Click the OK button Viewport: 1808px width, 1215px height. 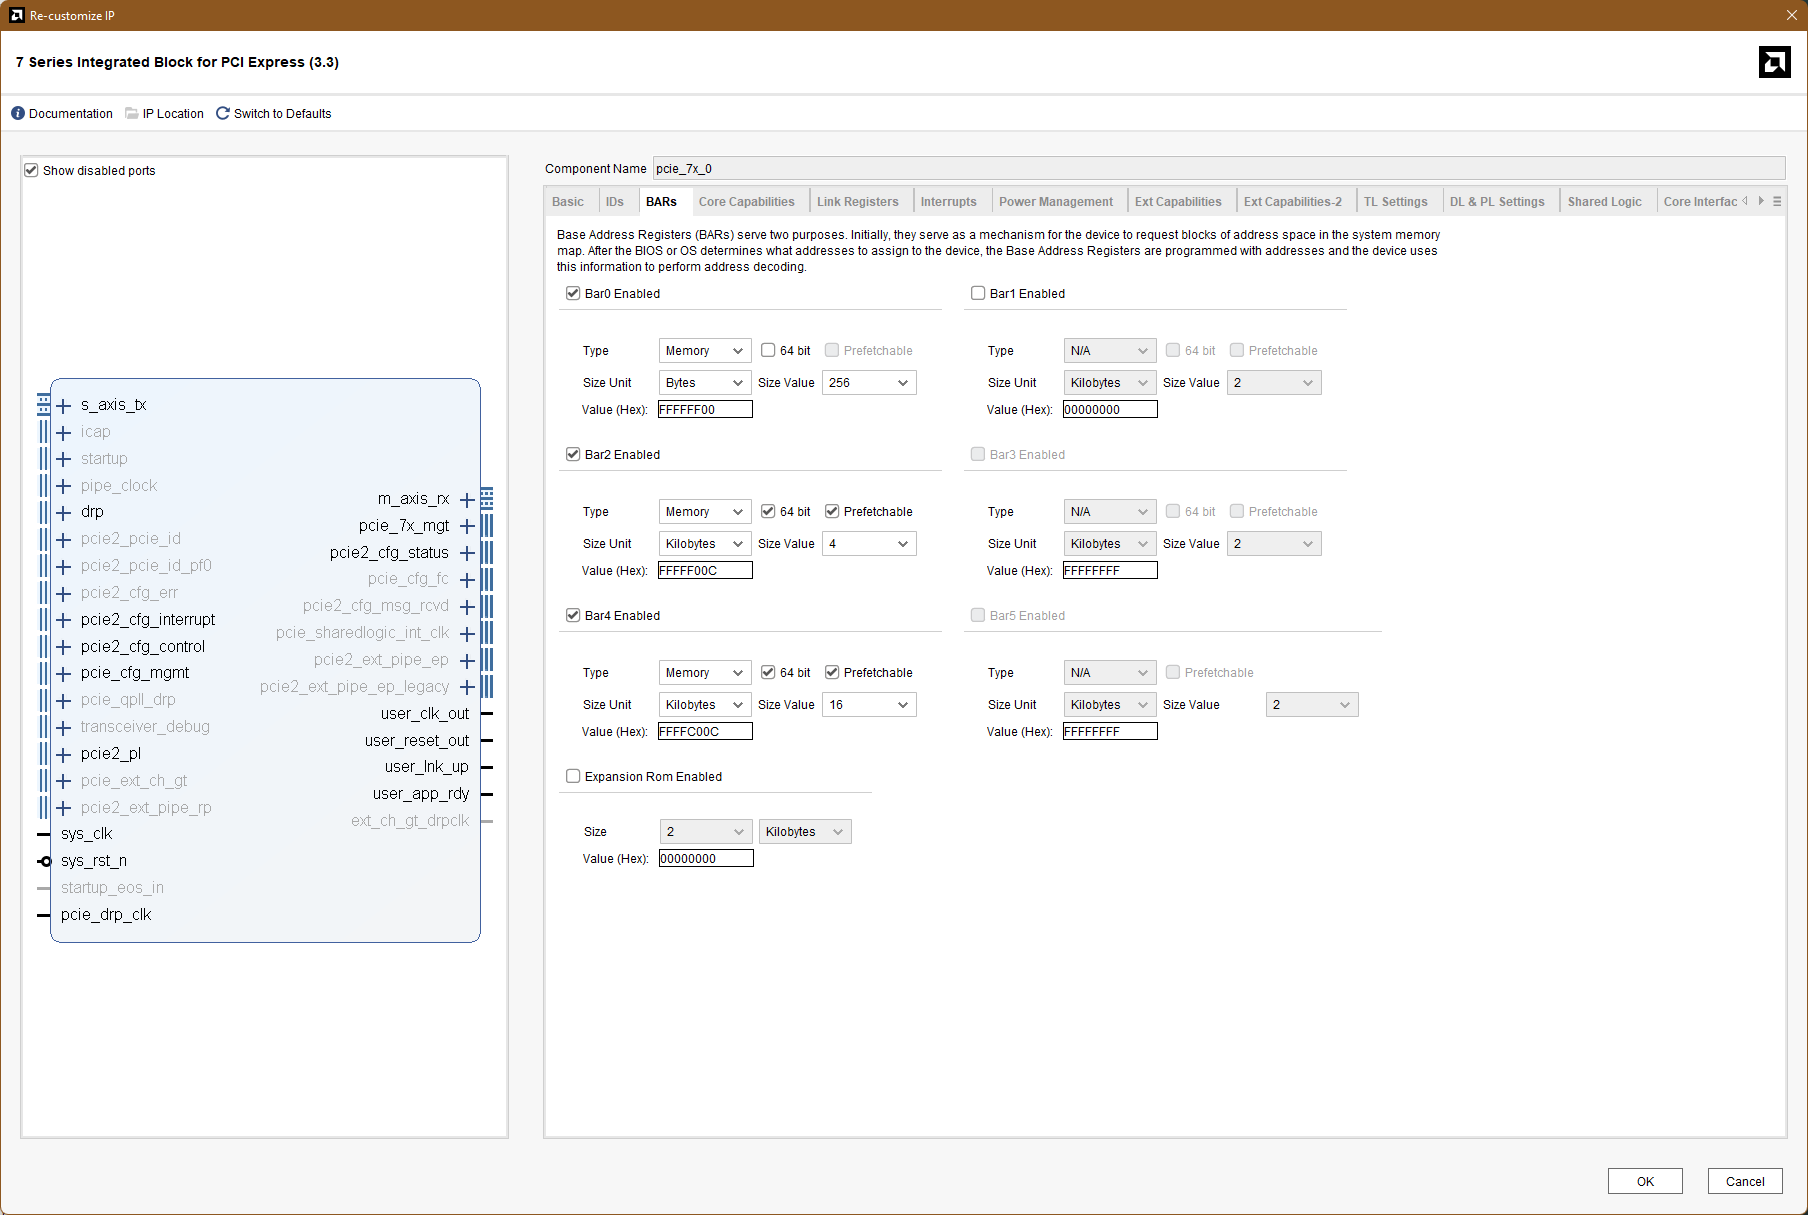[1645, 1181]
